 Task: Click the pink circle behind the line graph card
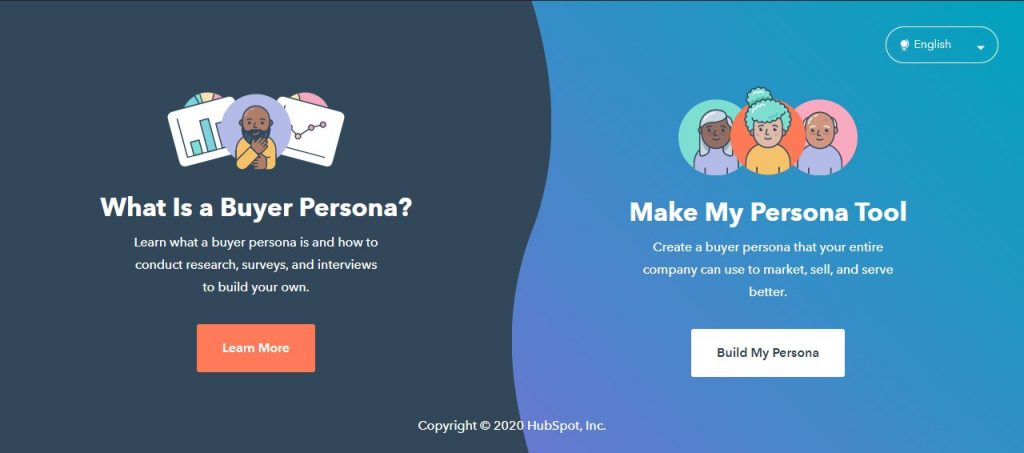click(x=310, y=99)
